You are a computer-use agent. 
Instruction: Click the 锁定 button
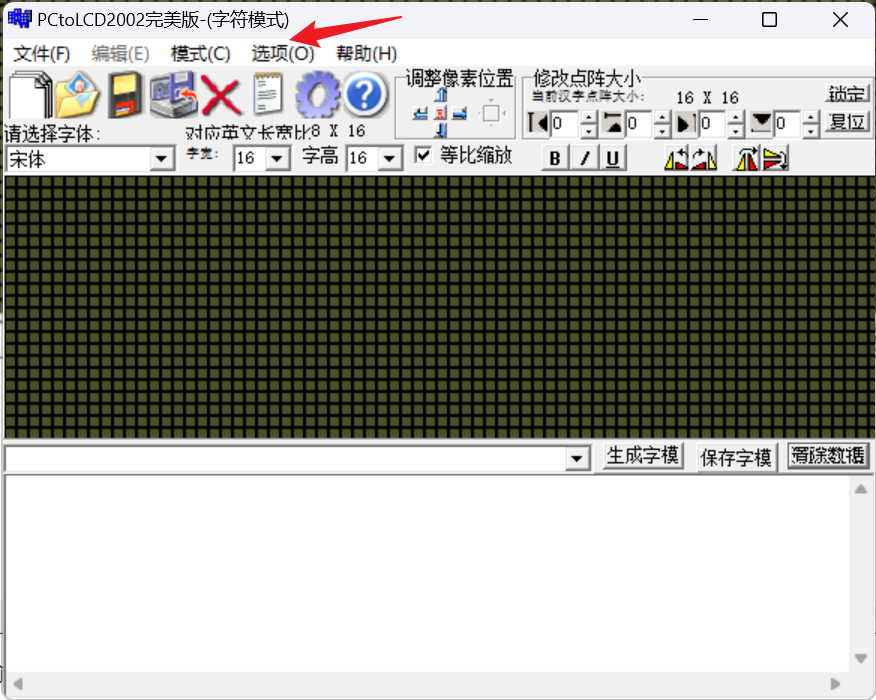click(847, 93)
